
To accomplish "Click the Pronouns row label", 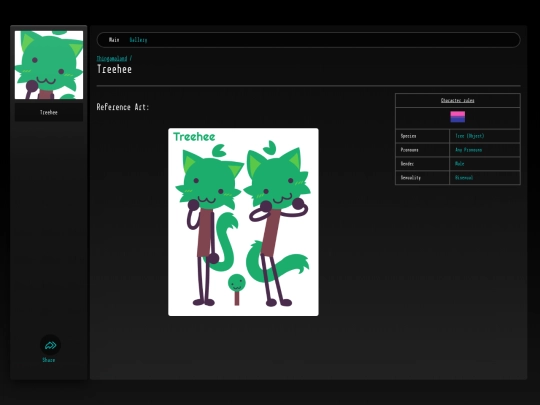I will 409,150.
